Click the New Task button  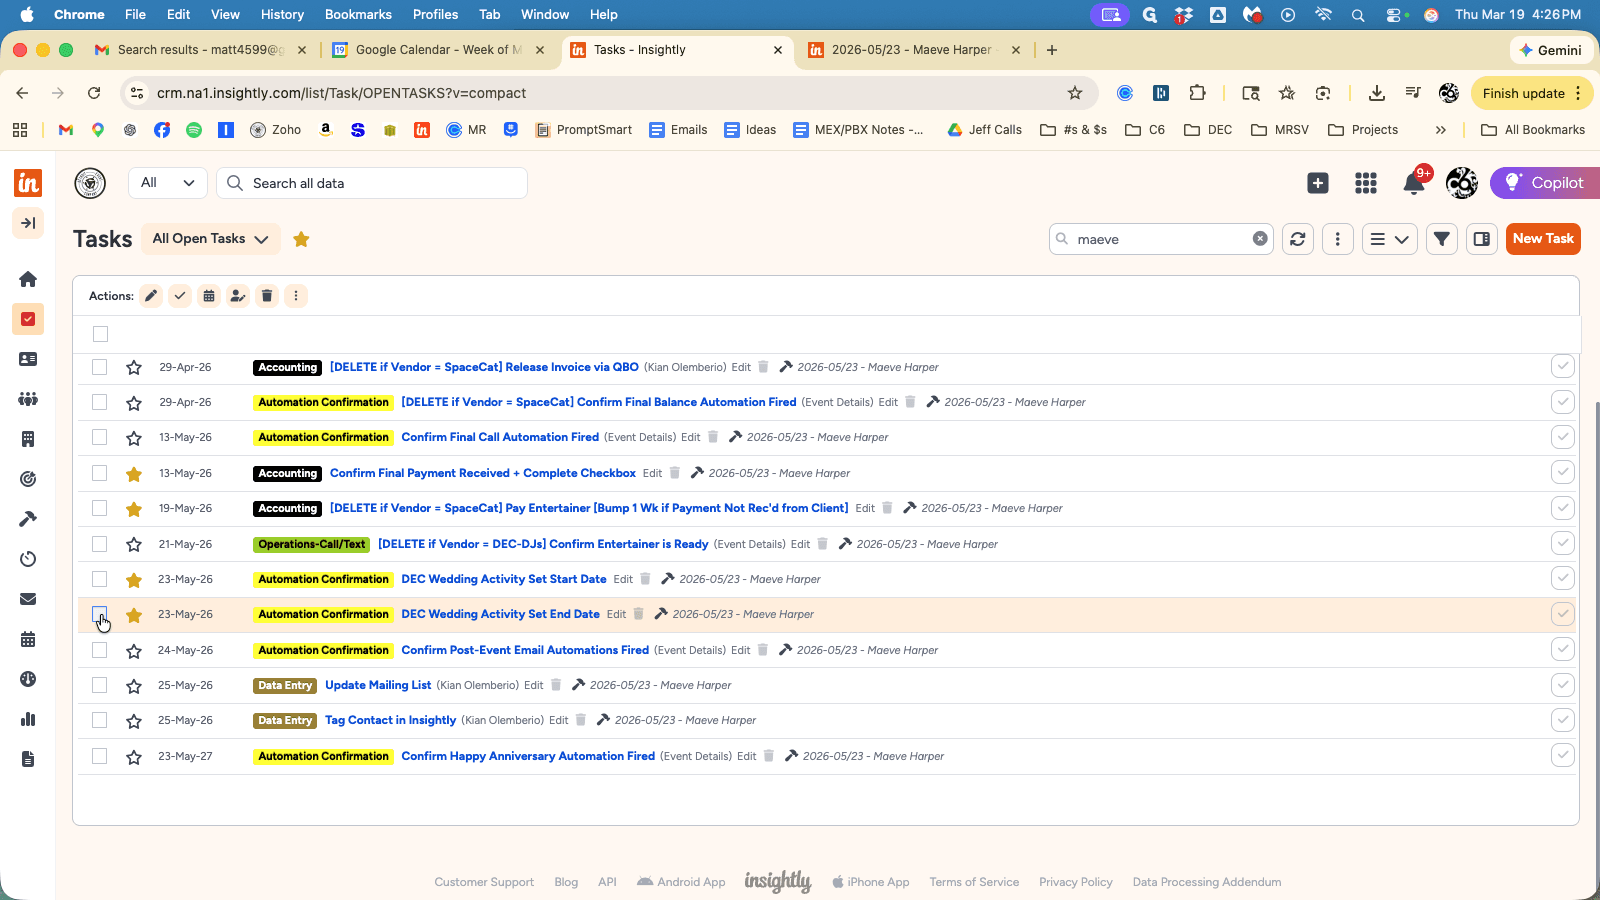[x=1543, y=239]
